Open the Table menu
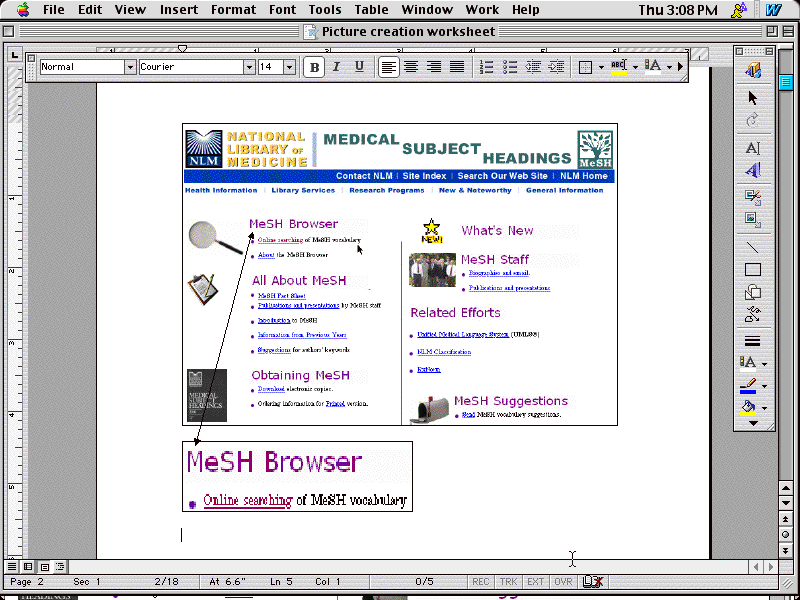Viewport: 800px width, 600px height. [x=372, y=10]
